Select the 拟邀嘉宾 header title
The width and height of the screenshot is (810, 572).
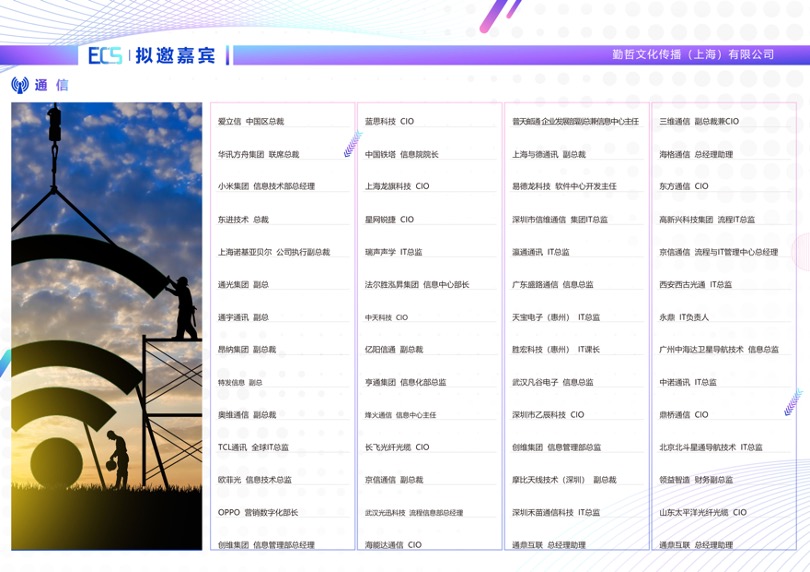click(175, 55)
